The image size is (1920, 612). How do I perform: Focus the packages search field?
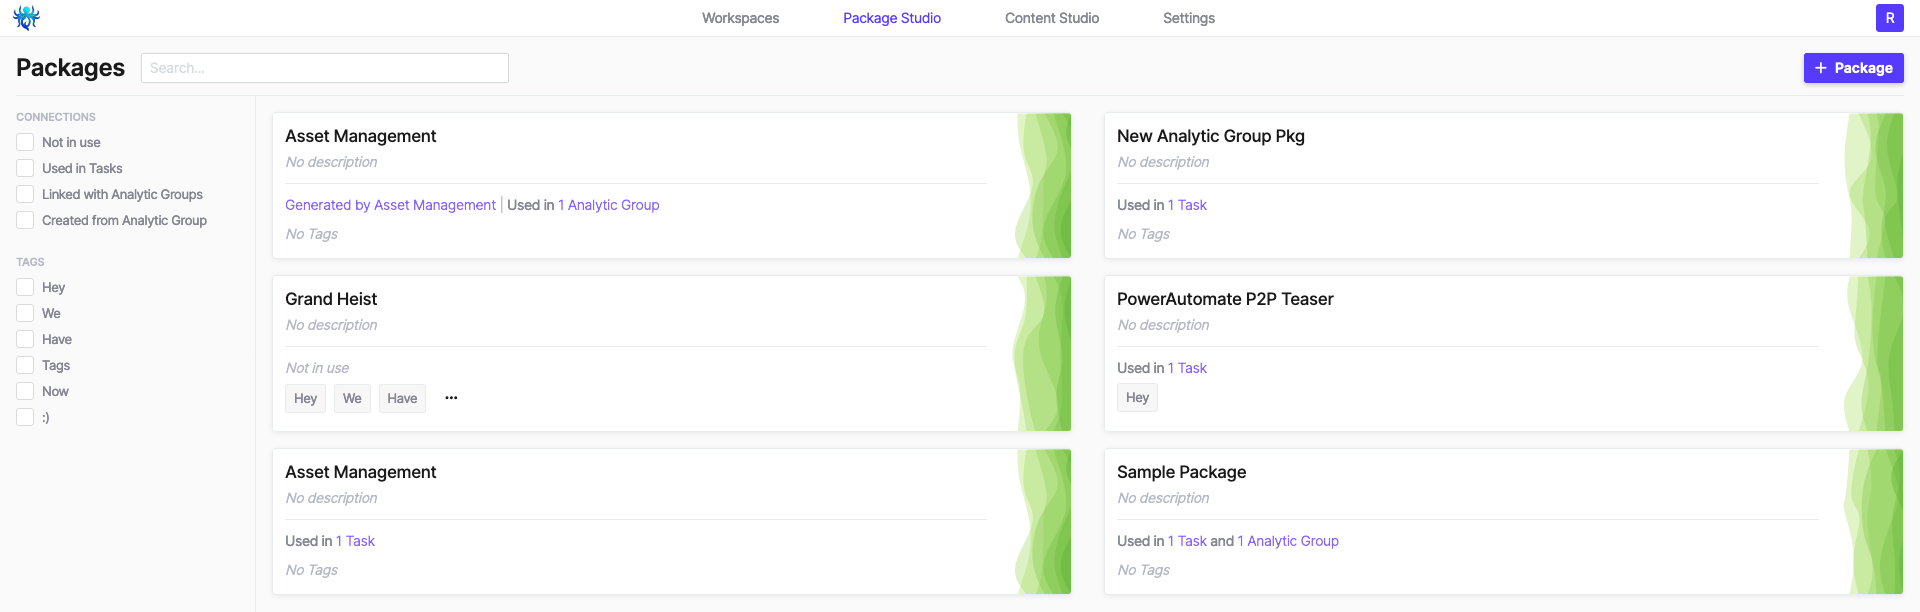pos(325,68)
